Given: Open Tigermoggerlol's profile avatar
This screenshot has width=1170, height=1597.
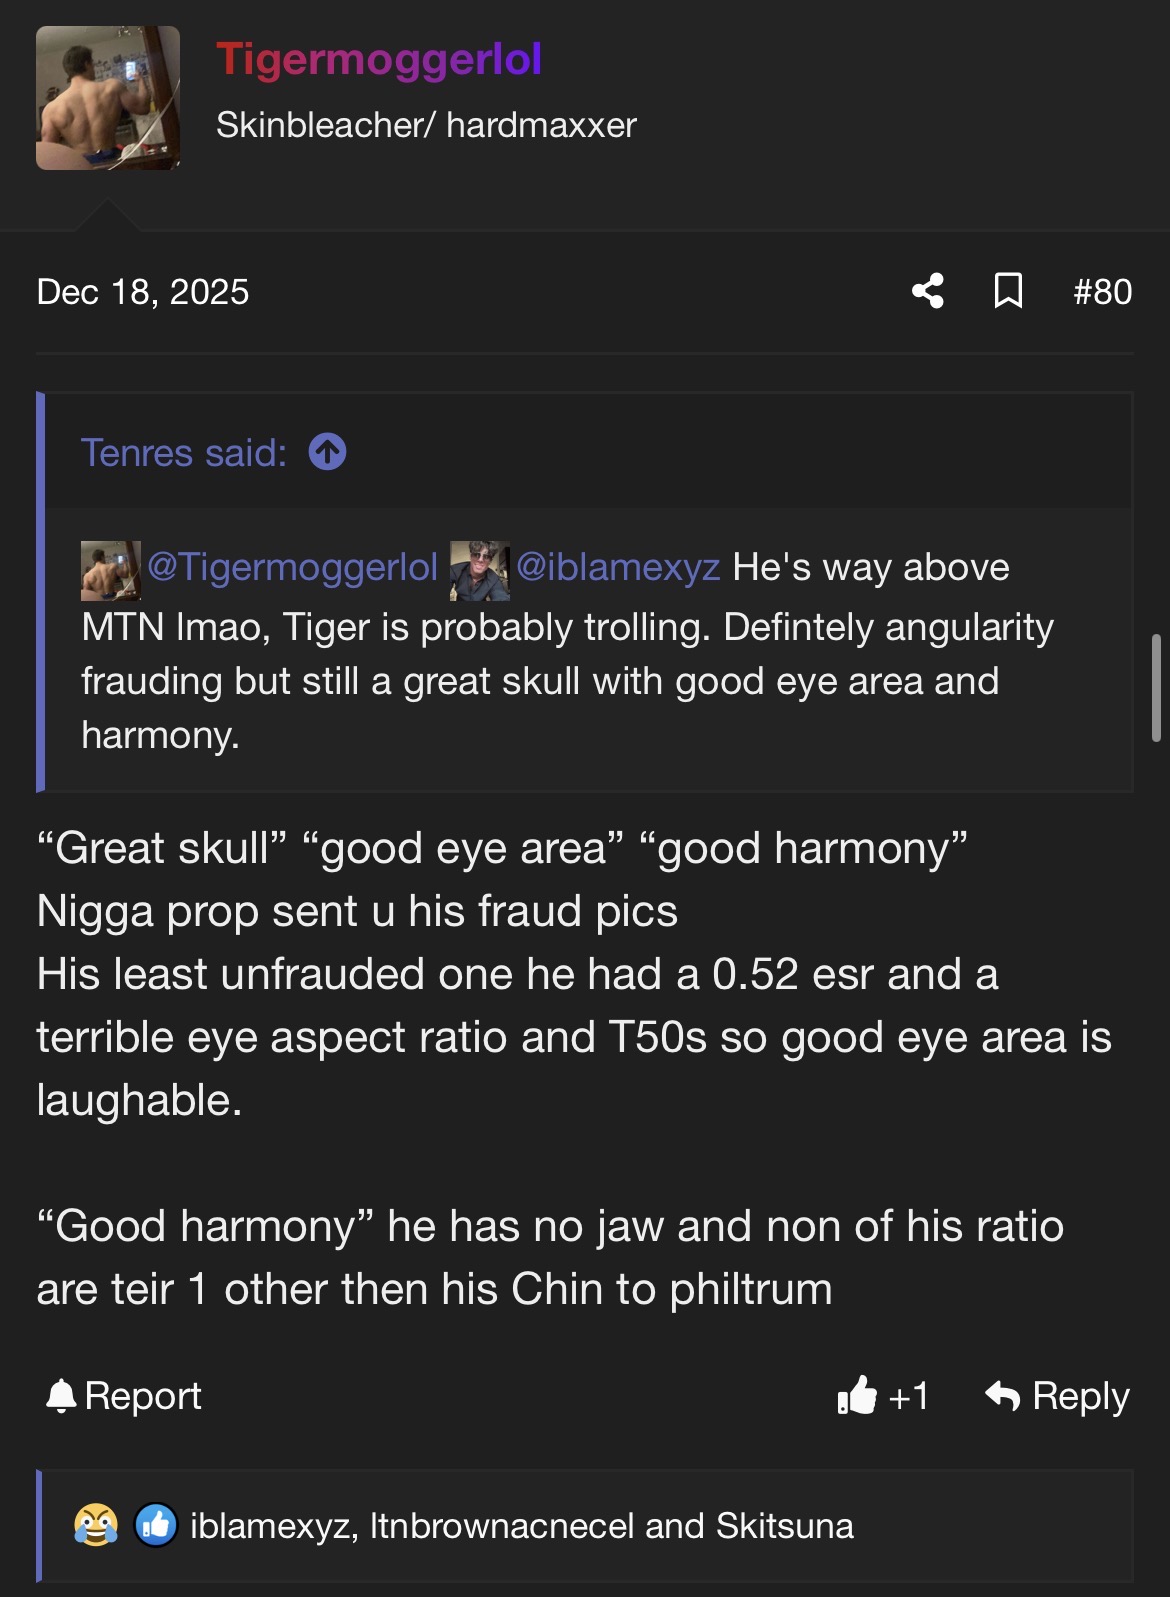Looking at the screenshot, I should [108, 98].
